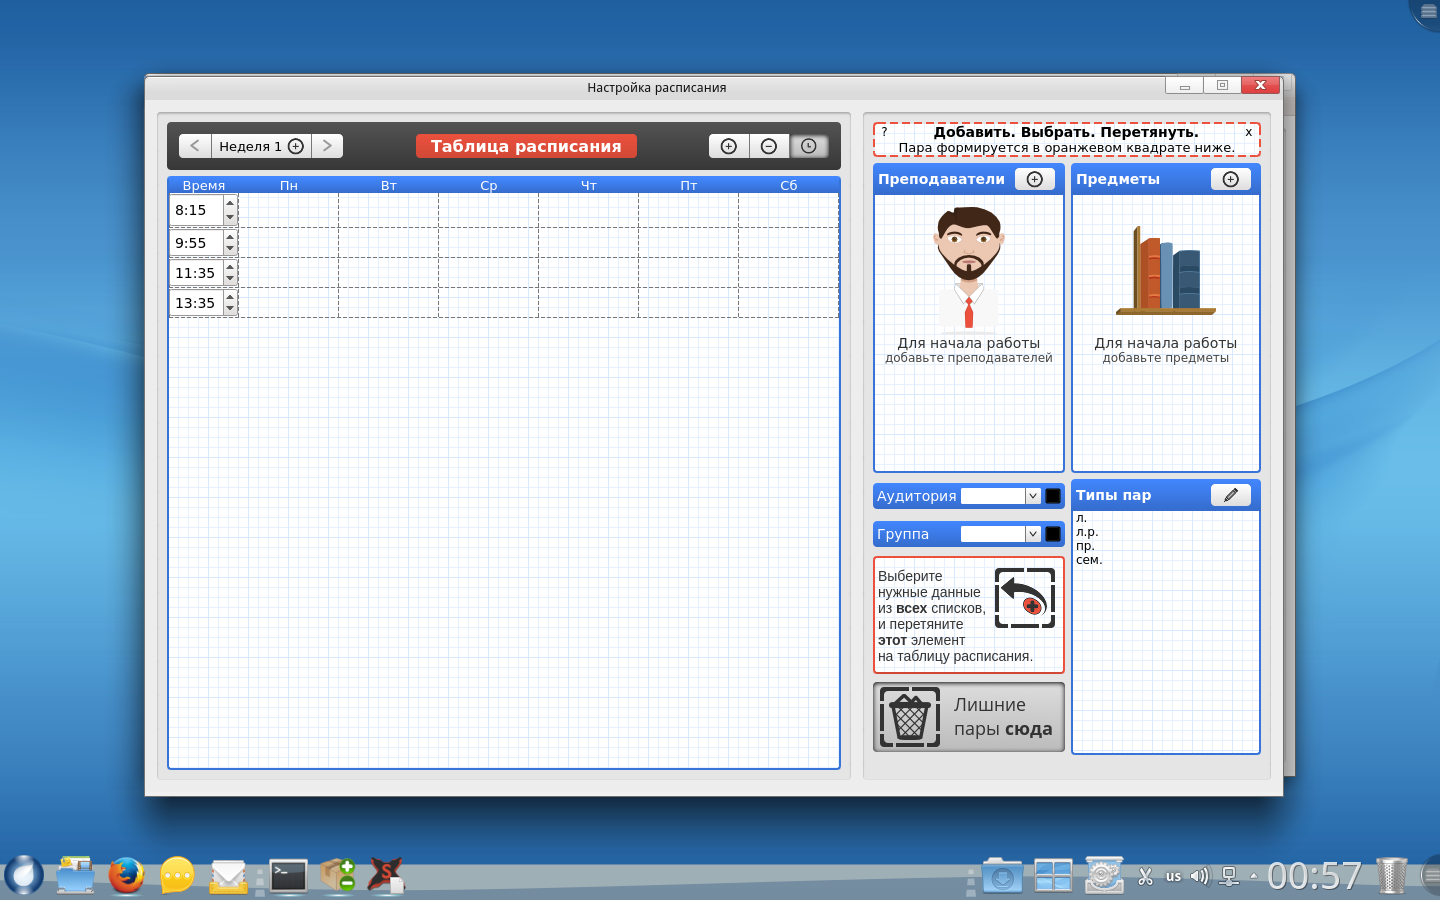Add a time row with plus icon

[729, 146]
